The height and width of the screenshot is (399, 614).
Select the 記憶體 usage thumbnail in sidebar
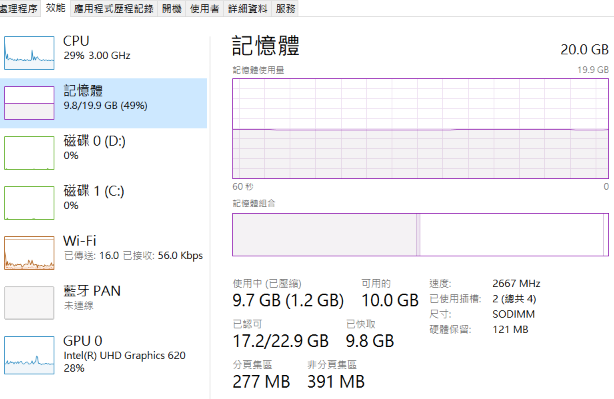[29, 103]
